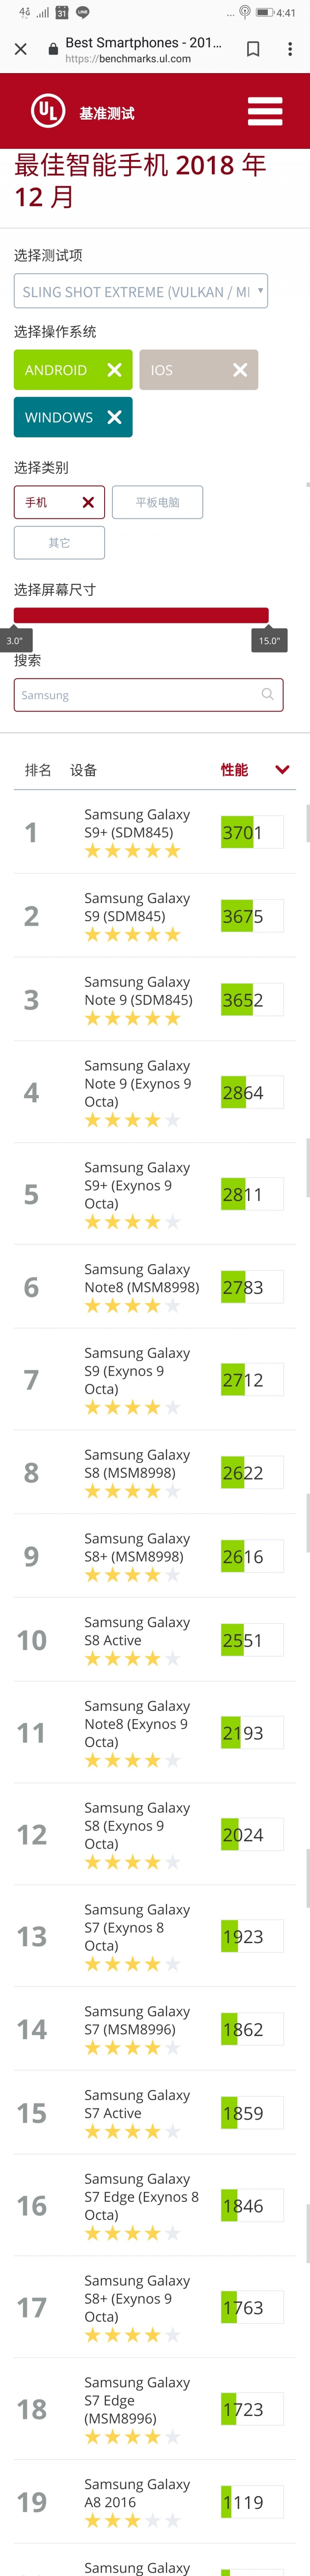Viewport: 310px width, 2576px height.
Task: Toggle the WINDOWS OS filter
Action: pyautogui.click(x=73, y=417)
